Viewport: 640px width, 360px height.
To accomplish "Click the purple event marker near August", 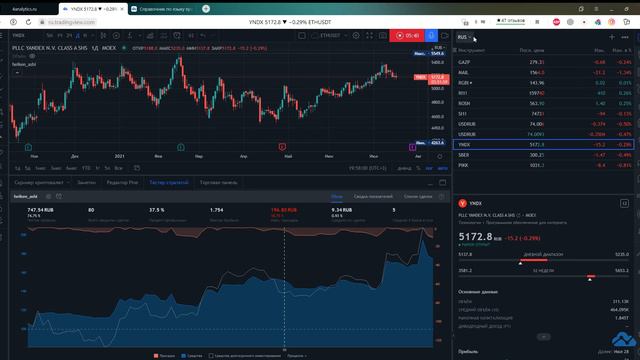I will click(413, 147).
